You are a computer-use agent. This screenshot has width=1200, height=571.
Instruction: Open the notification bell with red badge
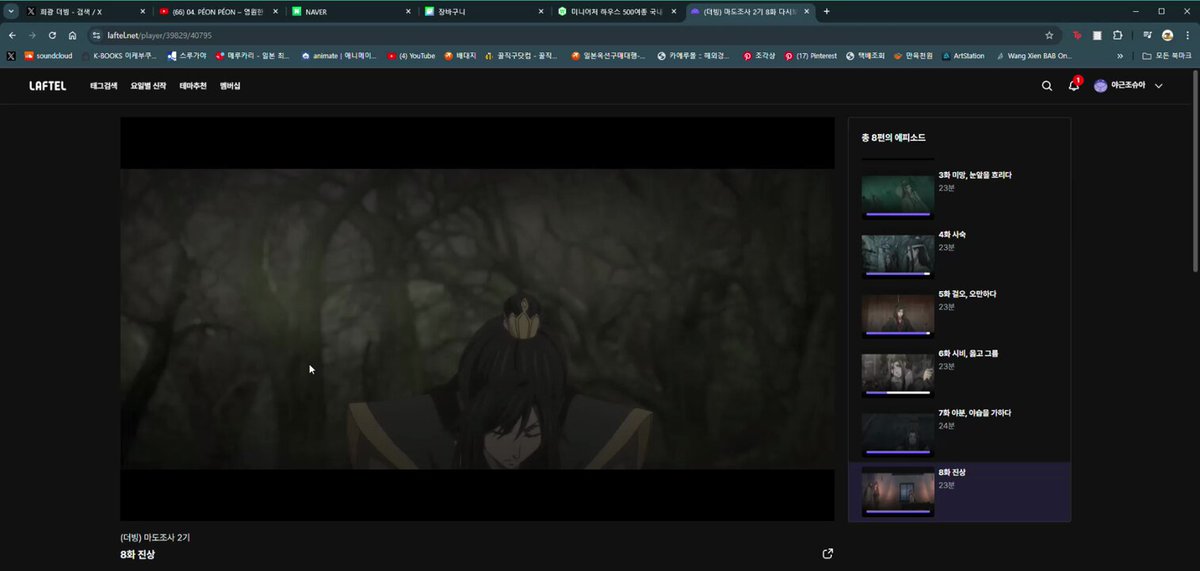point(1074,85)
